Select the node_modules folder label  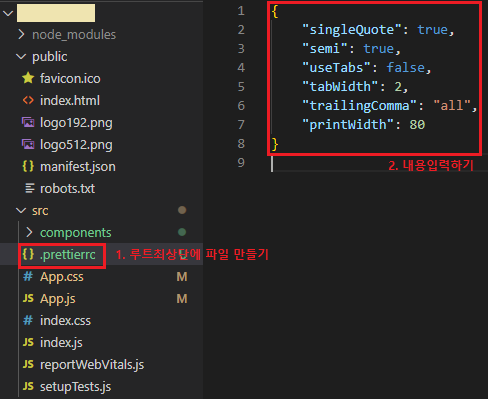point(74,34)
